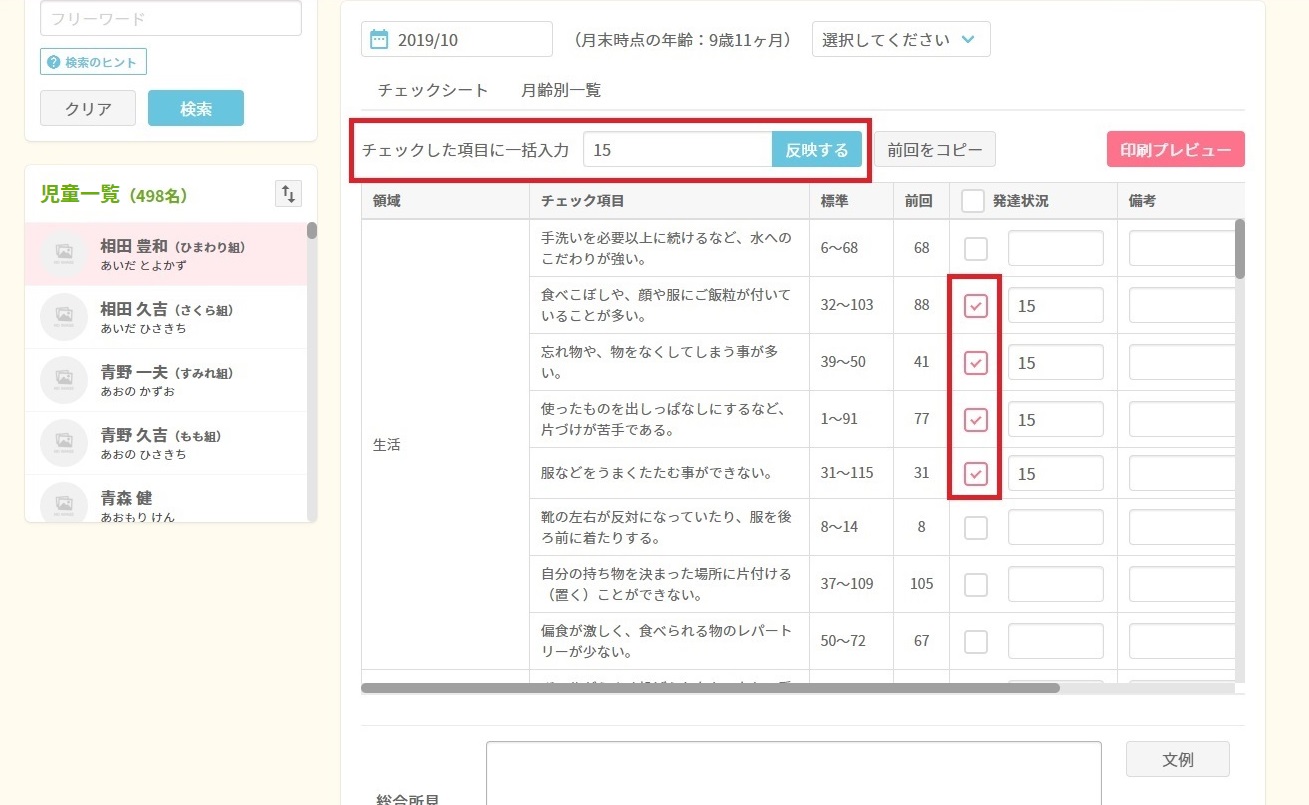Click the 2019/10 date field
Viewport: 1309px width, 805px height.
457,40
